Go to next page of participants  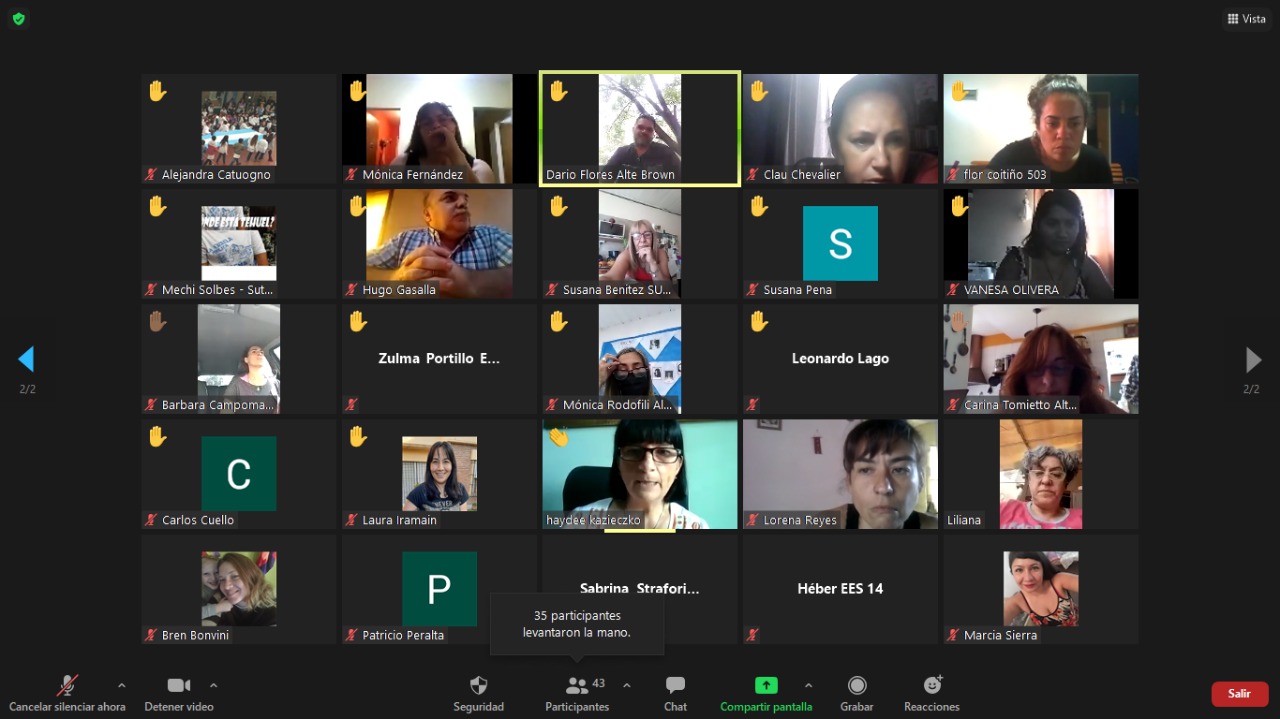click(x=1252, y=360)
